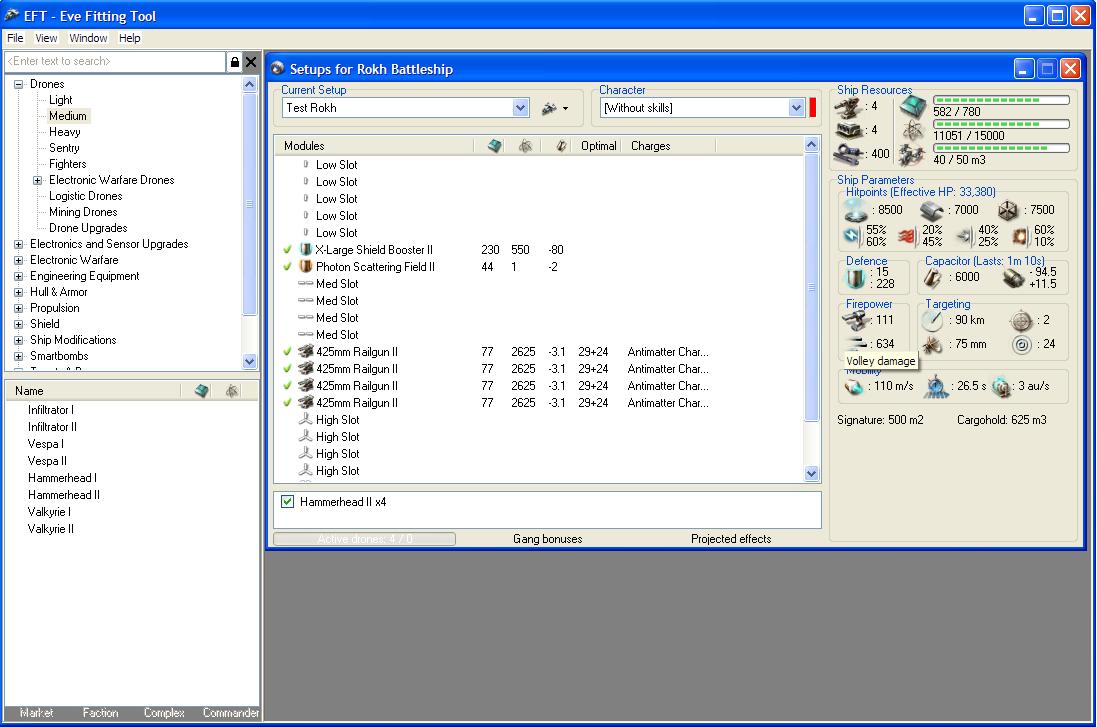Viewport: 1097px width, 727px height.
Task: Click the targeting range icon showing 90 km
Action: point(932,320)
